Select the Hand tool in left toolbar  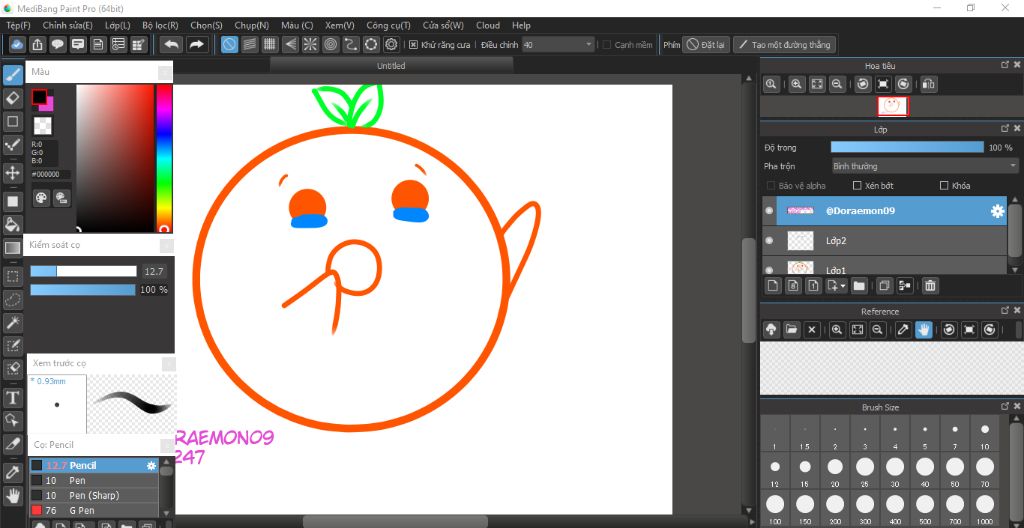(x=12, y=495)
